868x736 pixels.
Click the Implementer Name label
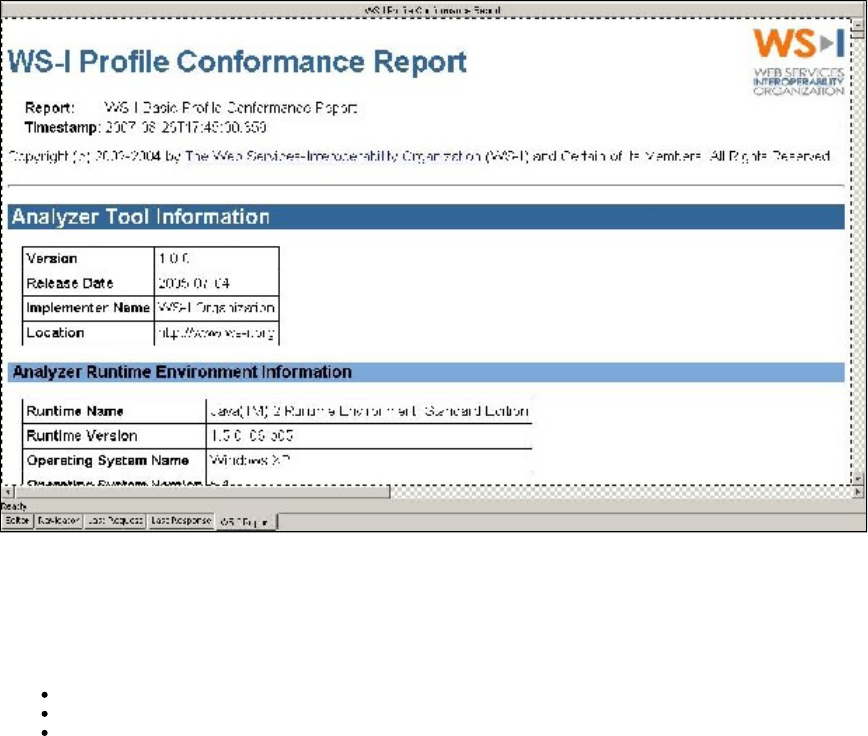pos(88,308)
